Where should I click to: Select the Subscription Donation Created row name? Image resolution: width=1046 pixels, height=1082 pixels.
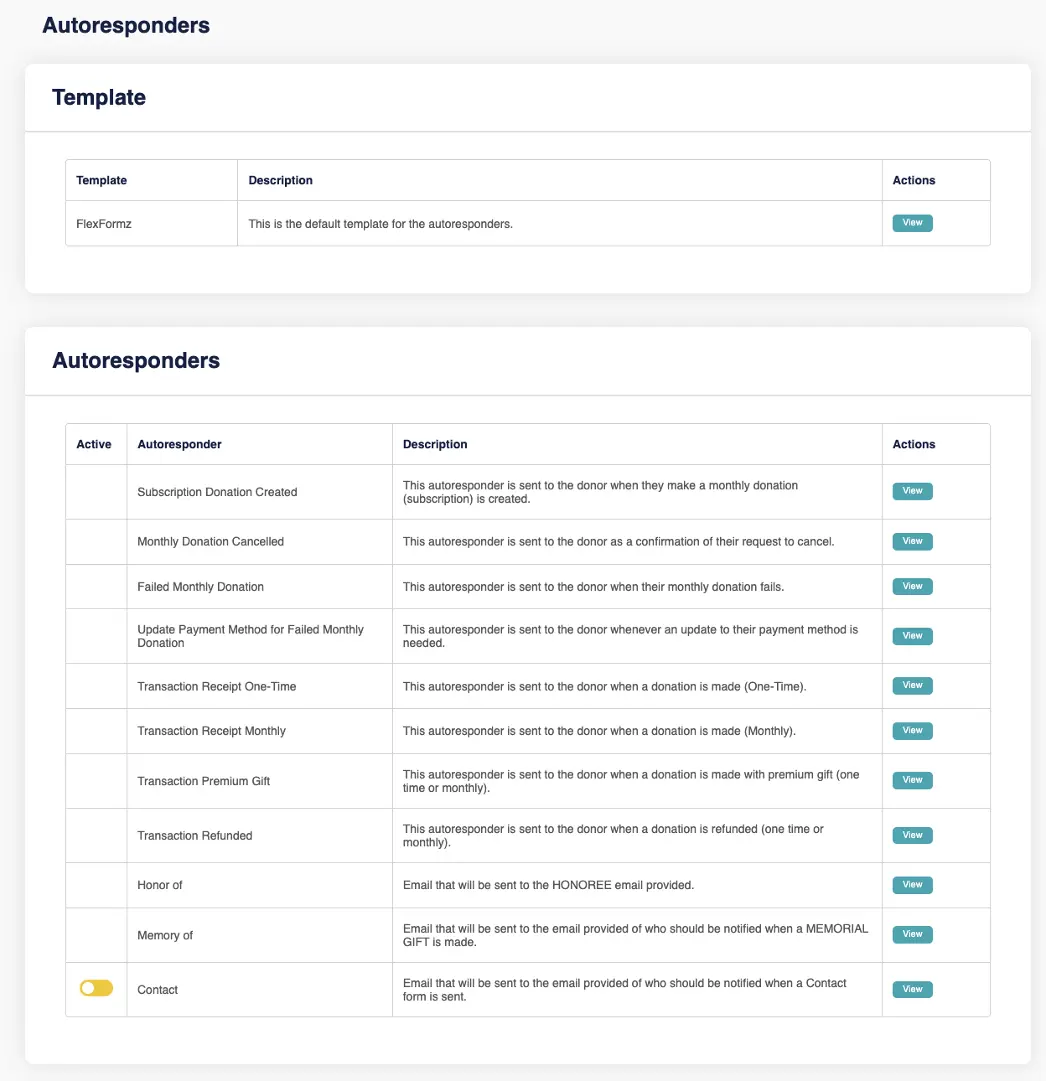click(217, 492)
